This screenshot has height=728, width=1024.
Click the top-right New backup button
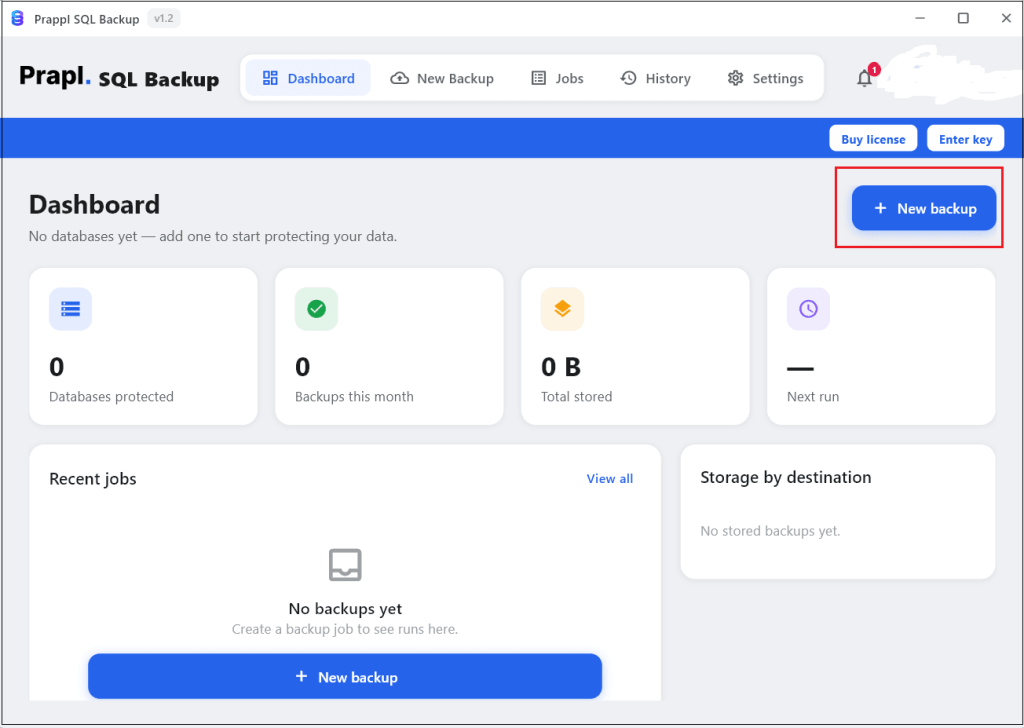point(923,208)
